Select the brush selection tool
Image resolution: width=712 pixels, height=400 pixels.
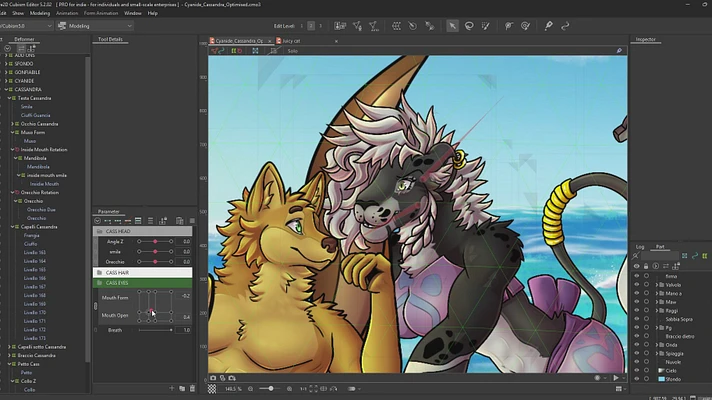(x=485, y=26)
